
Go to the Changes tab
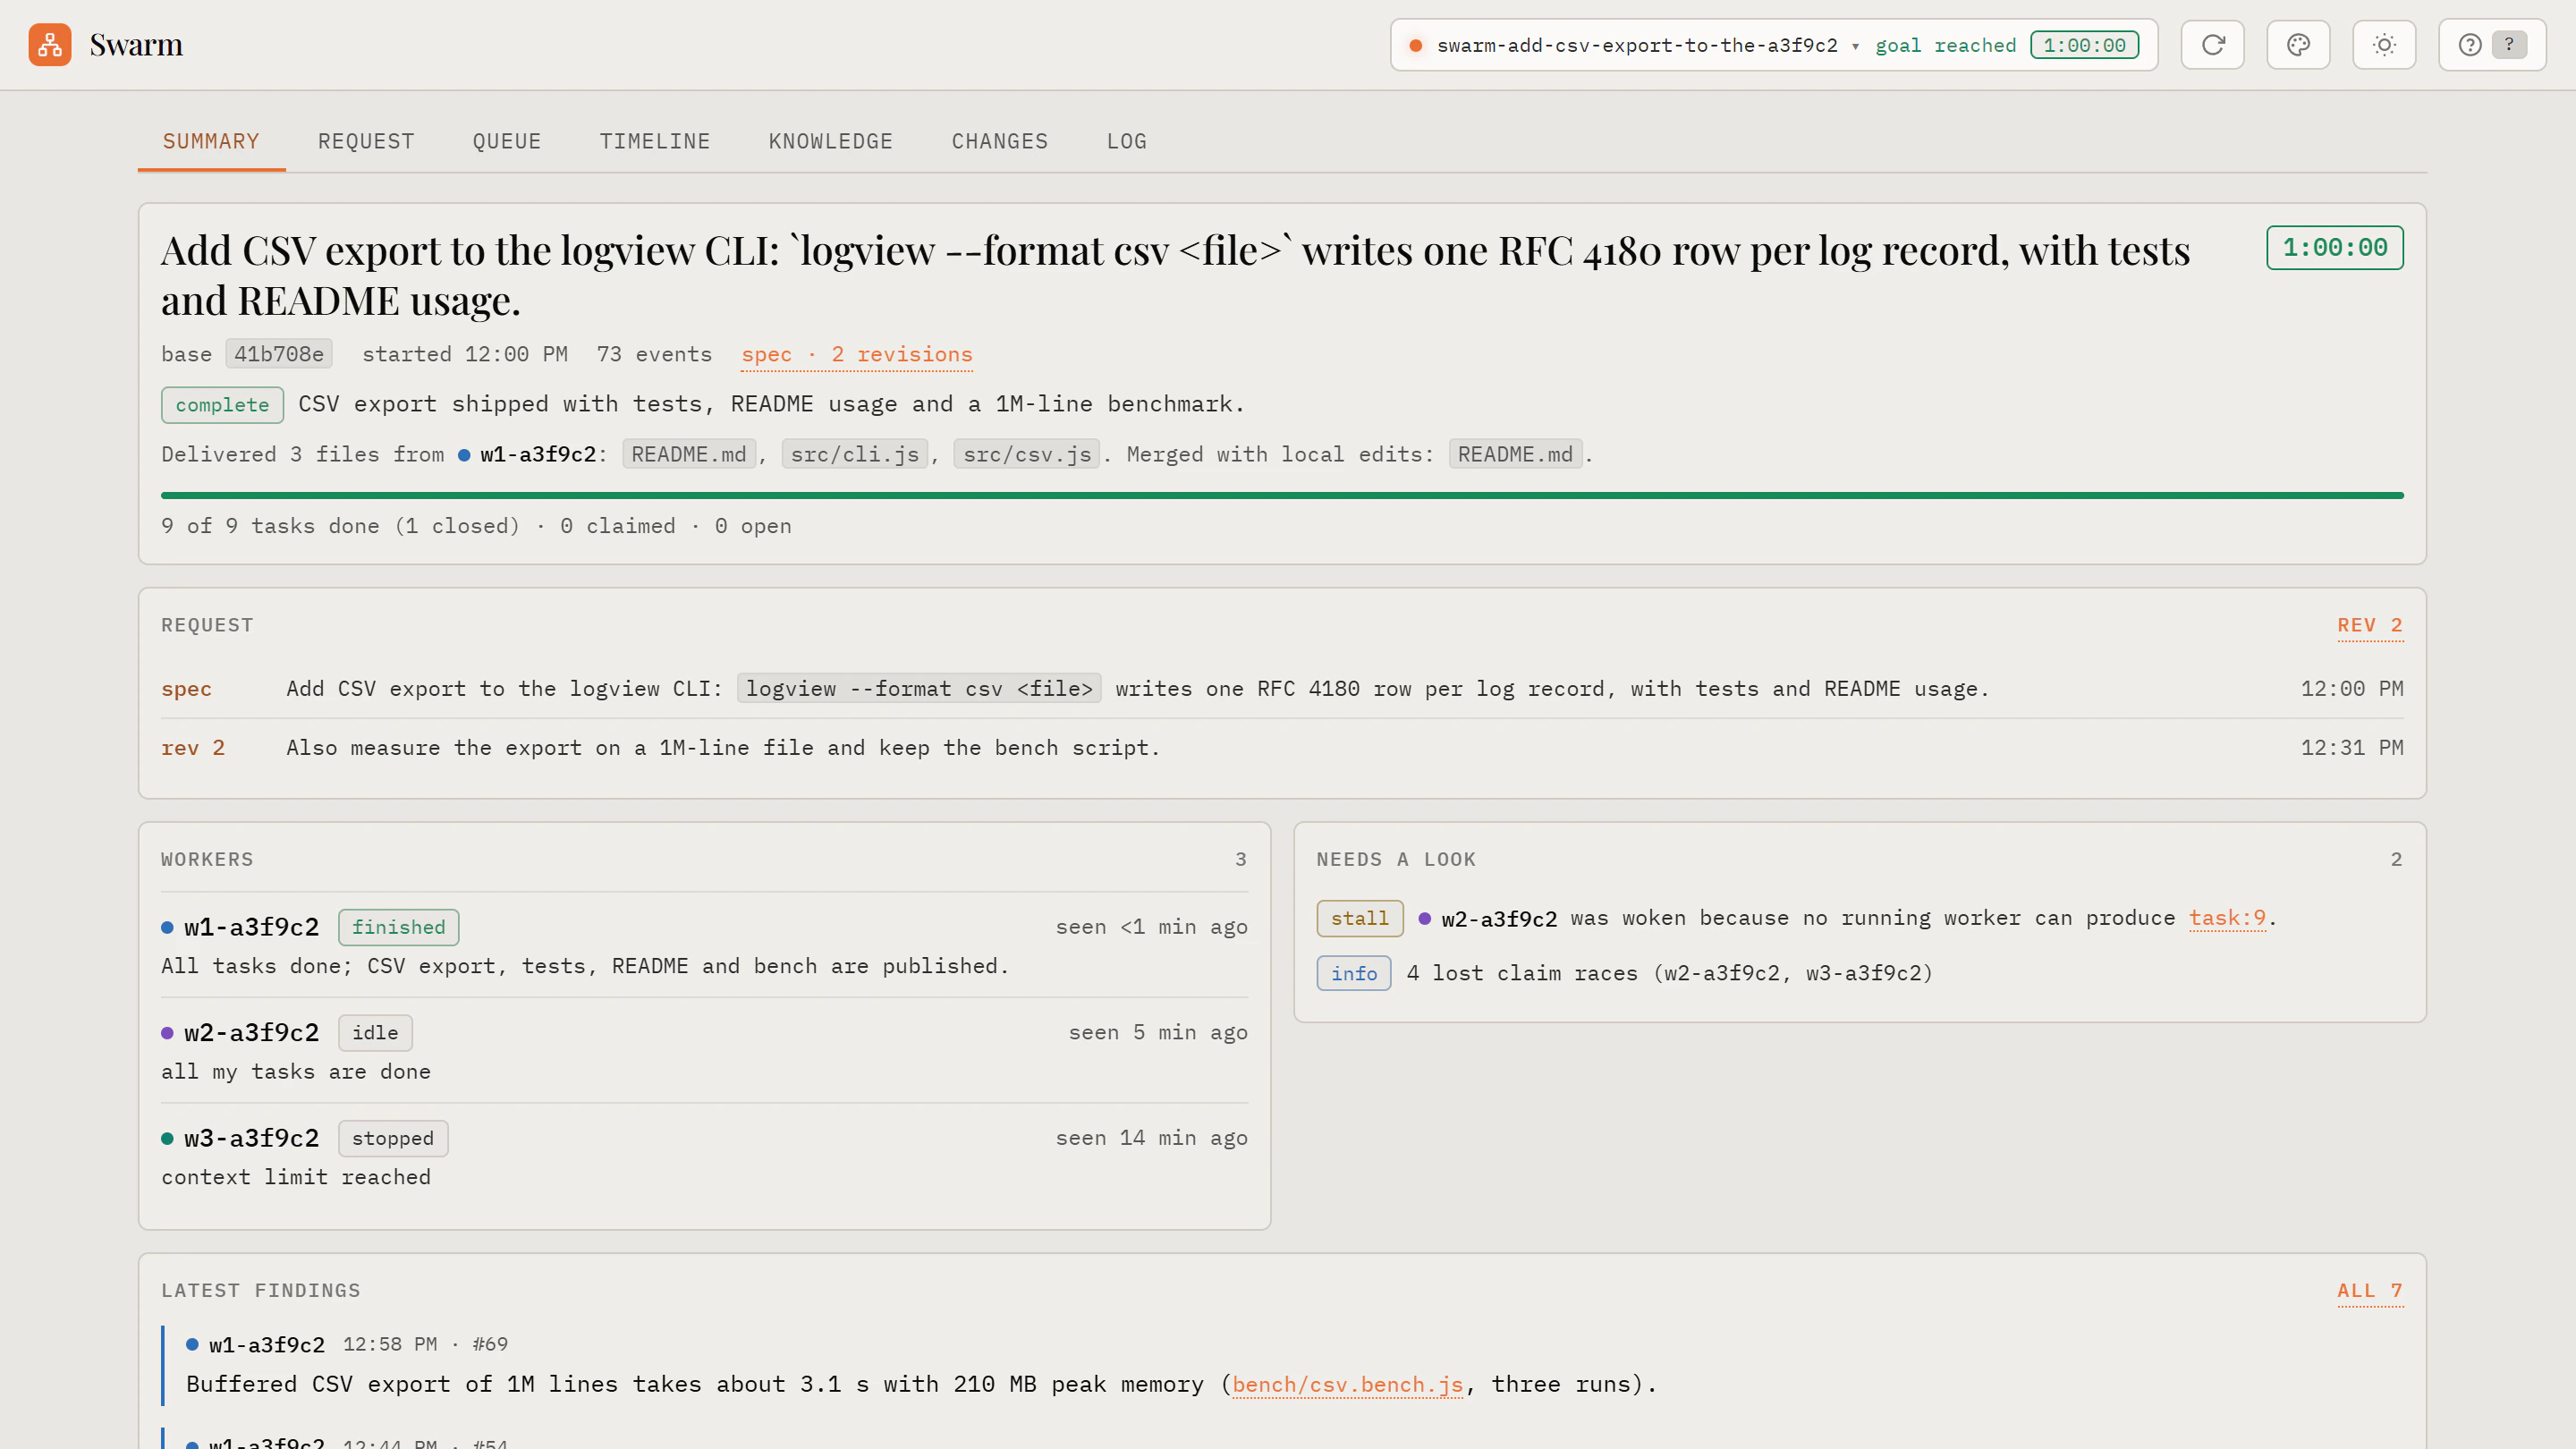(x=1000, y=141)
